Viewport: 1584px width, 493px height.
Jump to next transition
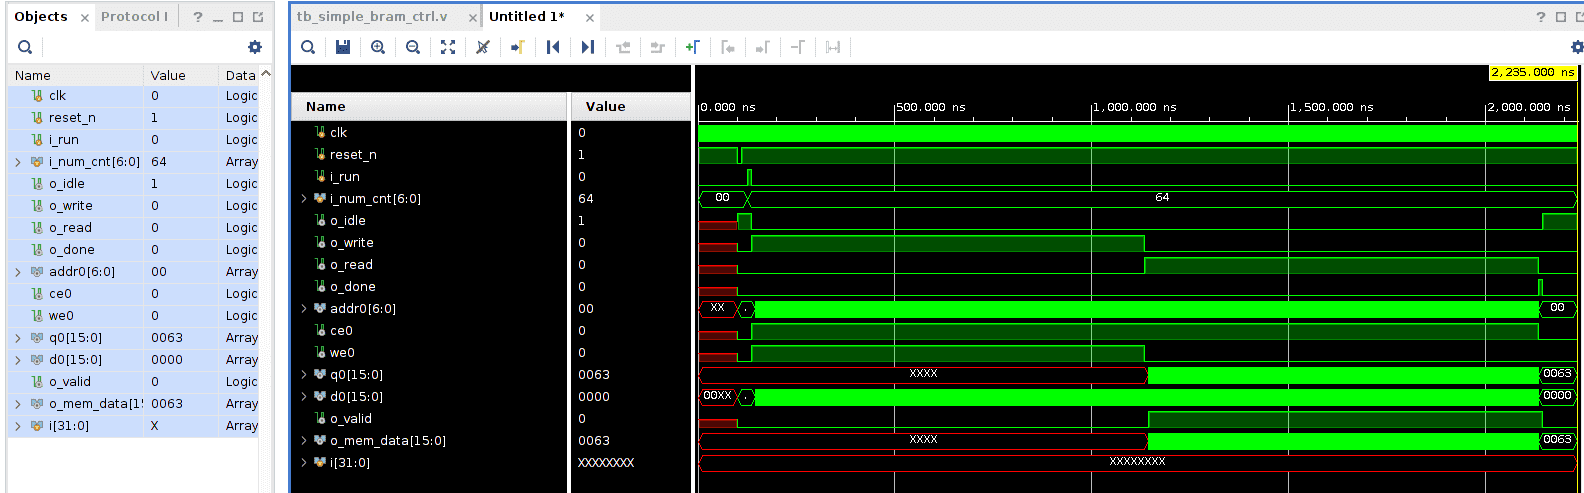tap(658, 47)
